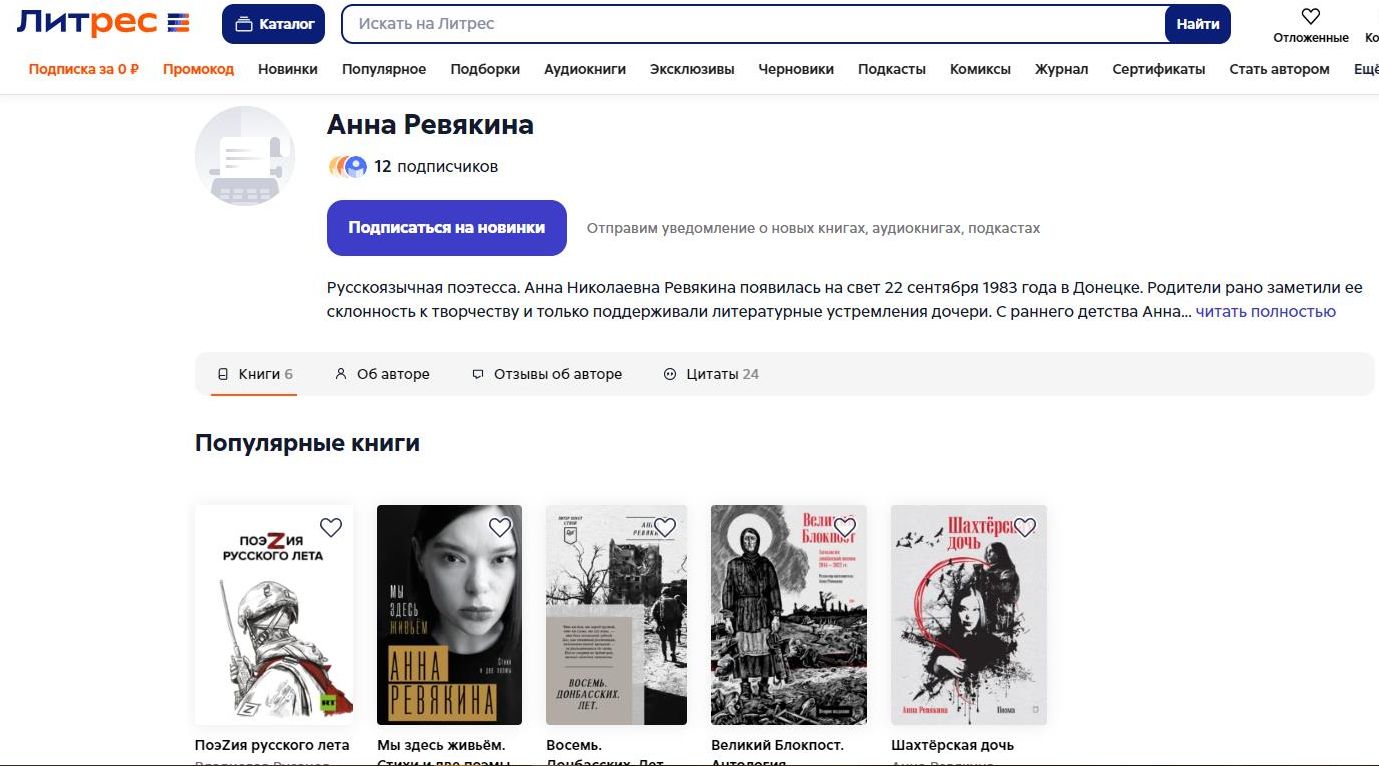Screen dimensions: 1379x766
Task: Open the Ещё menu in the navigation bar
Action: (1366, 69)
